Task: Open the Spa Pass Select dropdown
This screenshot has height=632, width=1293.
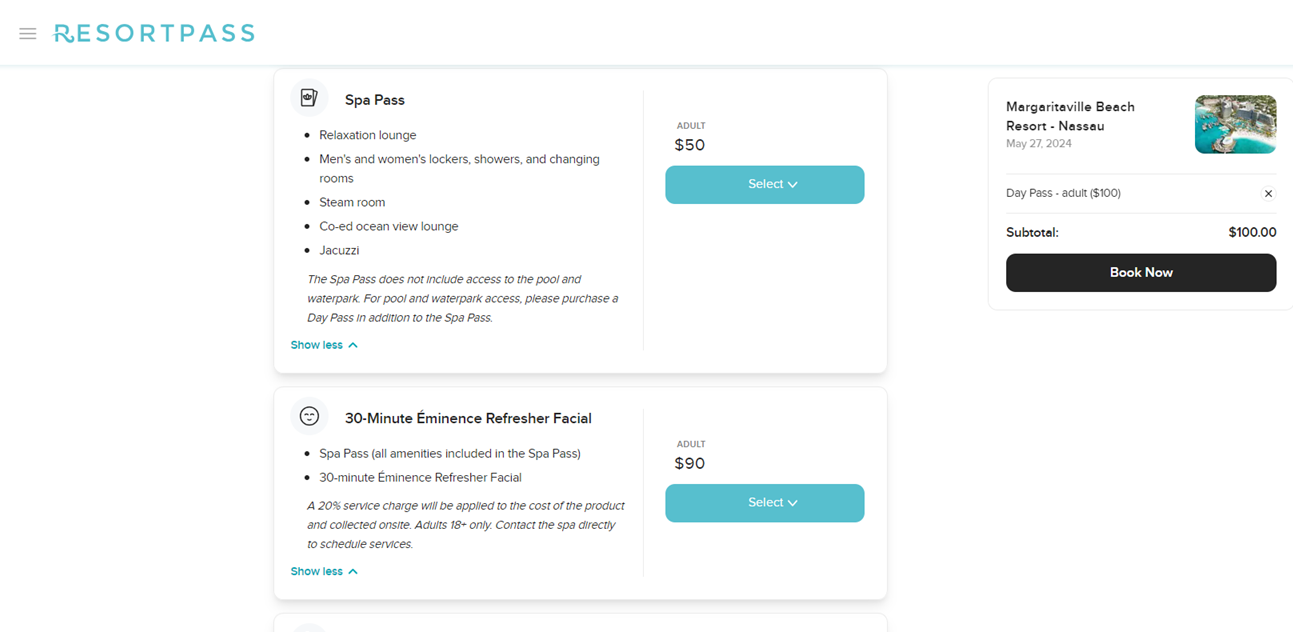Action: [764, 184]
